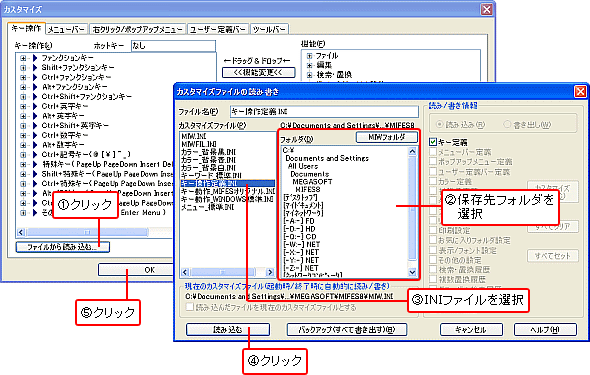
Task: Expand the Ctrl+英字キー node
Action: coord(23,107)
